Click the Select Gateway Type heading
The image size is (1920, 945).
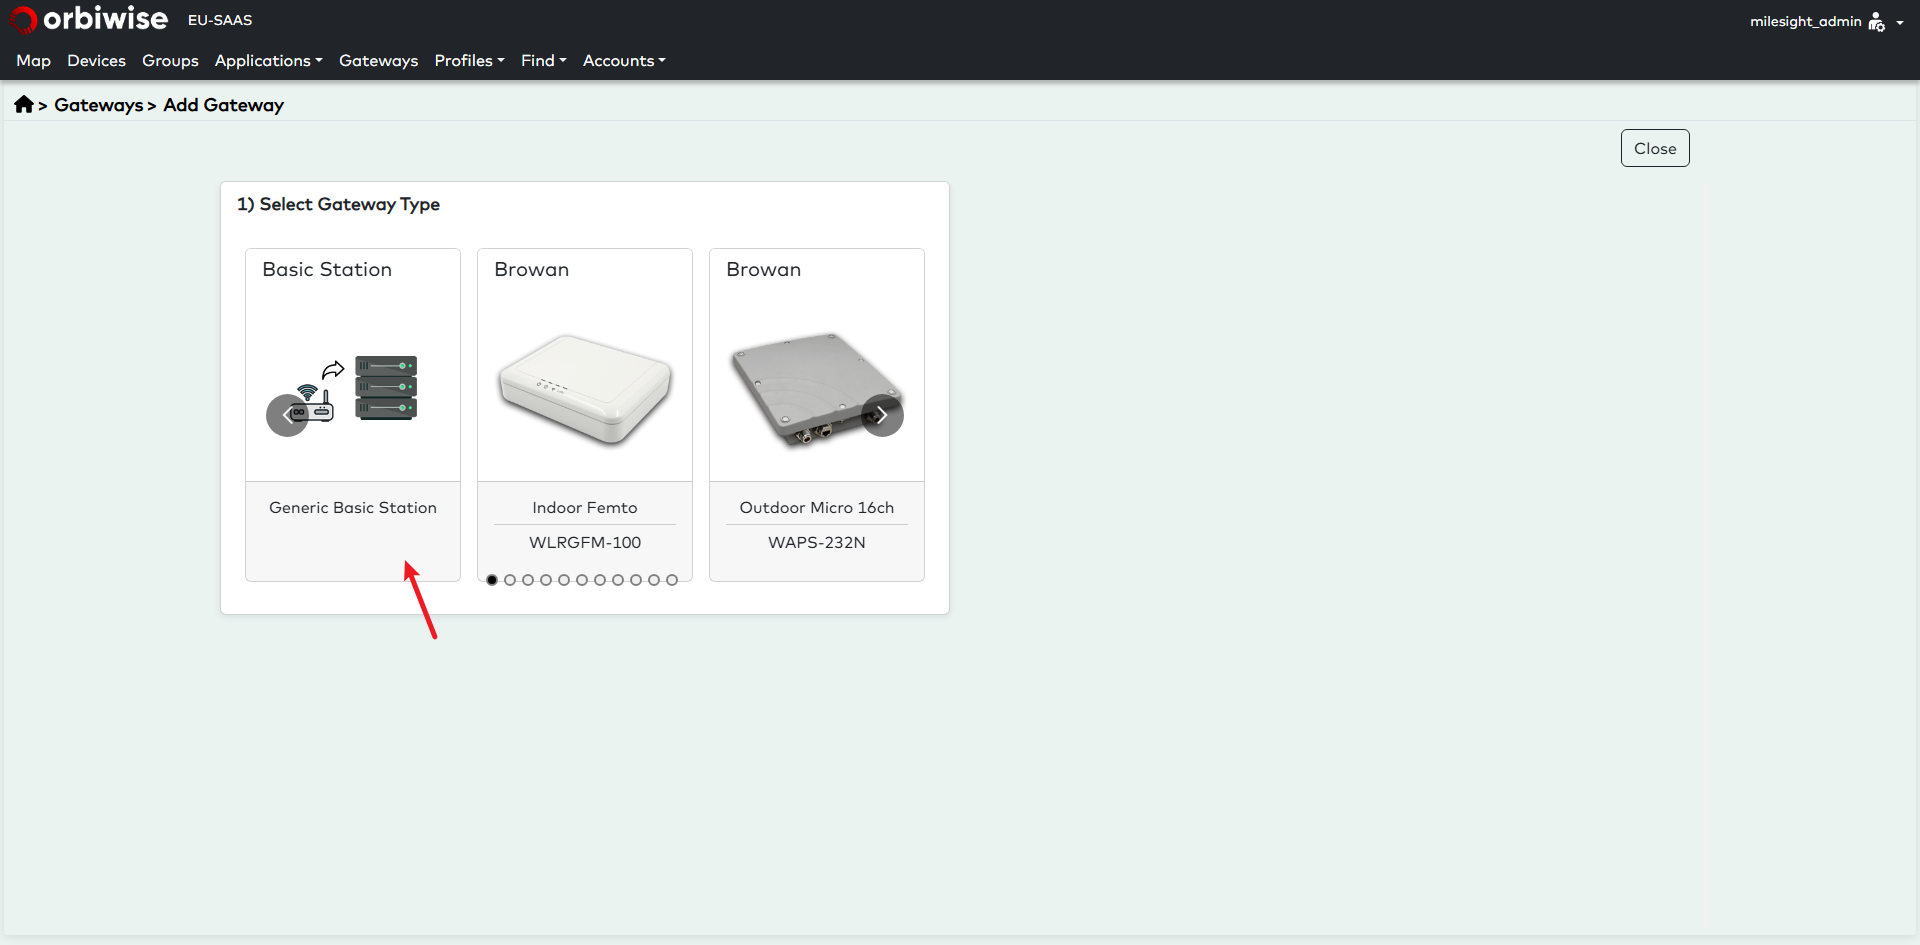[x=338, y=204]
